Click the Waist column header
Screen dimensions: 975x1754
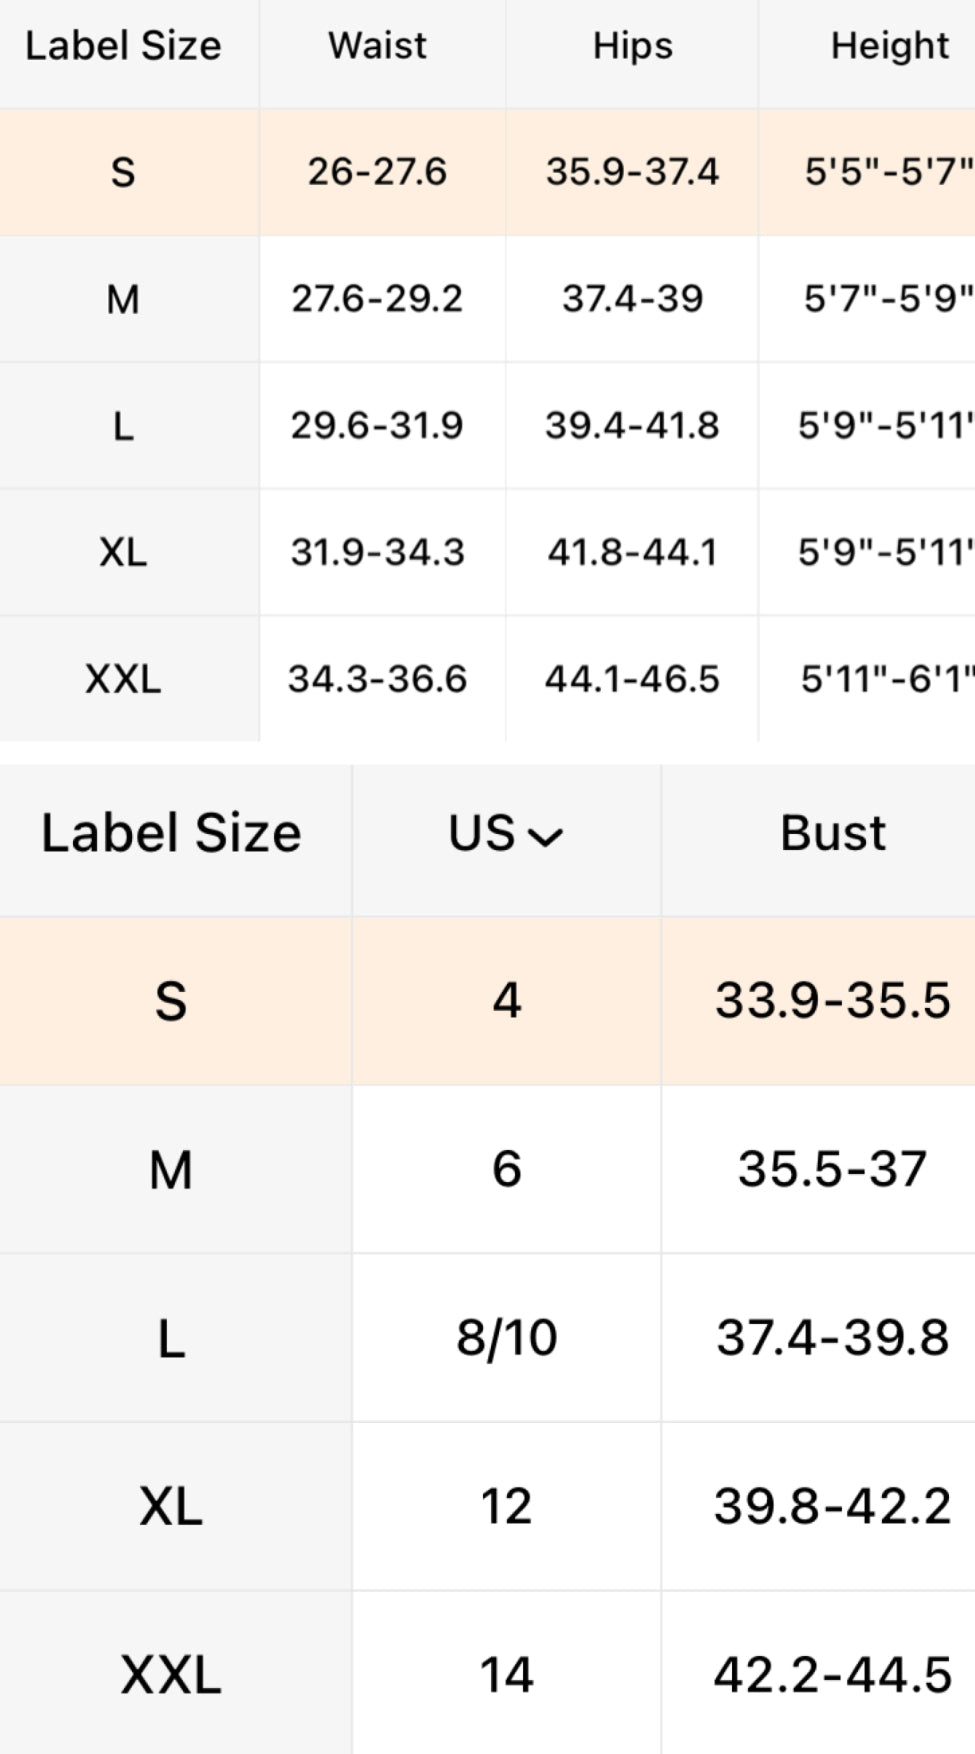point(377,46)
